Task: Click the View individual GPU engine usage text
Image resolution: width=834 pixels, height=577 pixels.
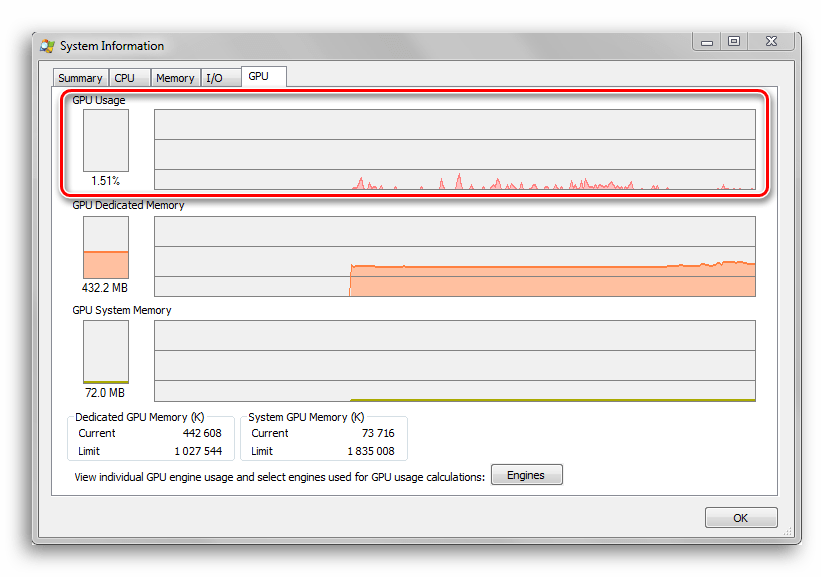Action: pyautogui.click(x=280, y=478)
